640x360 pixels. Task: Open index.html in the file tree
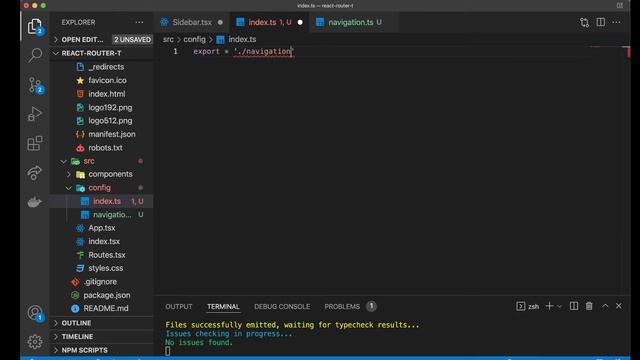click(107, 94)
